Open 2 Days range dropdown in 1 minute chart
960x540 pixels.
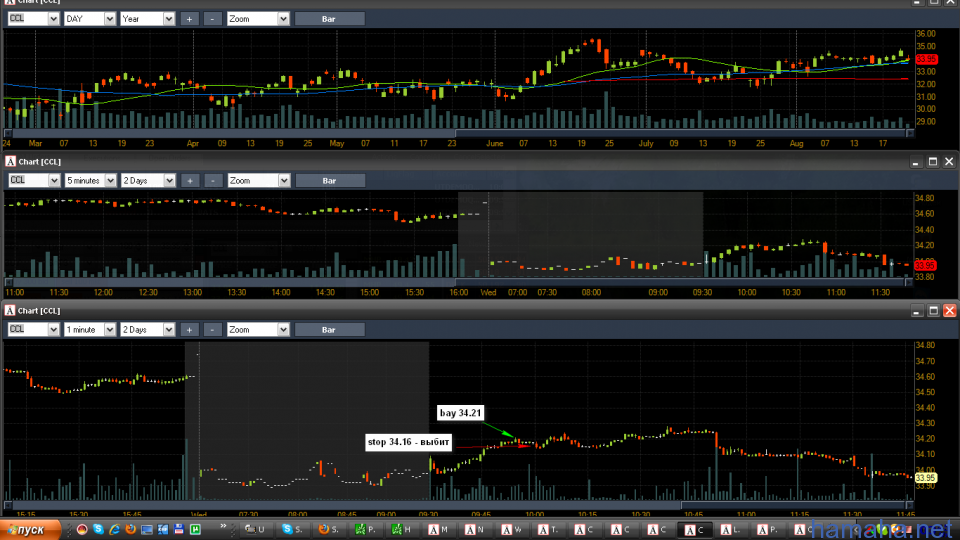coord(168,329)
